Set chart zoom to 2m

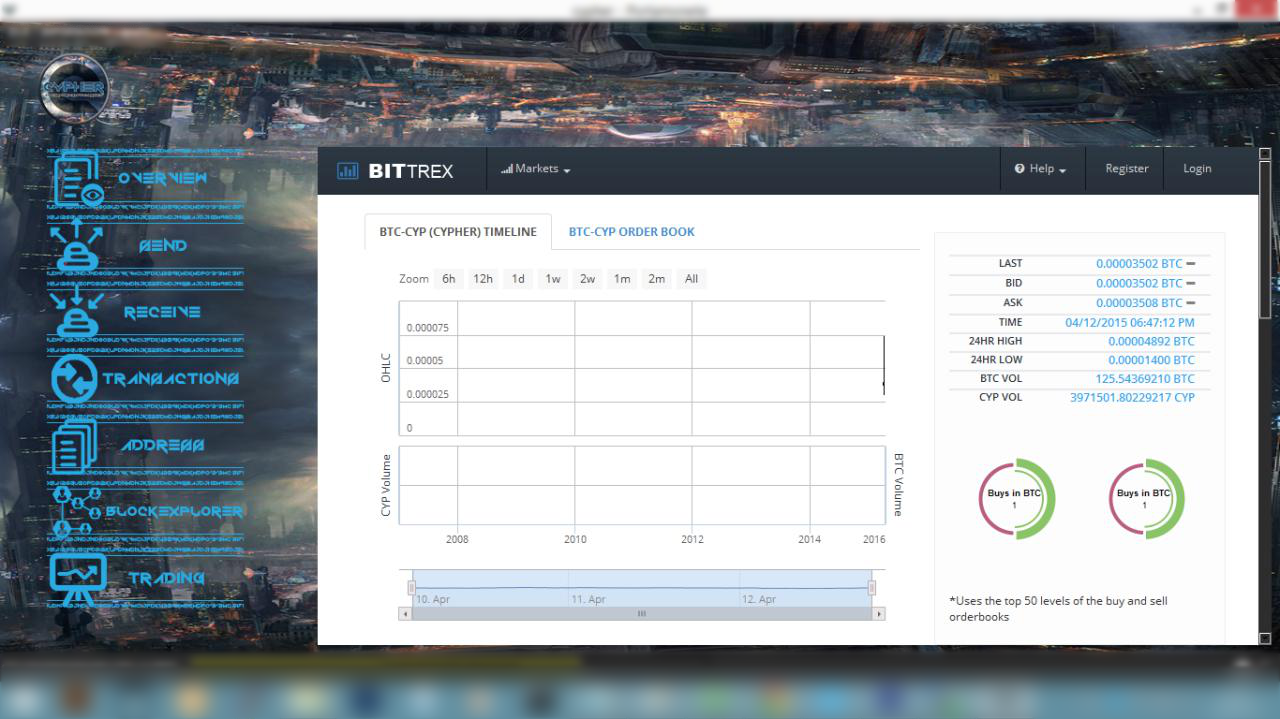[x=657, y=279]
